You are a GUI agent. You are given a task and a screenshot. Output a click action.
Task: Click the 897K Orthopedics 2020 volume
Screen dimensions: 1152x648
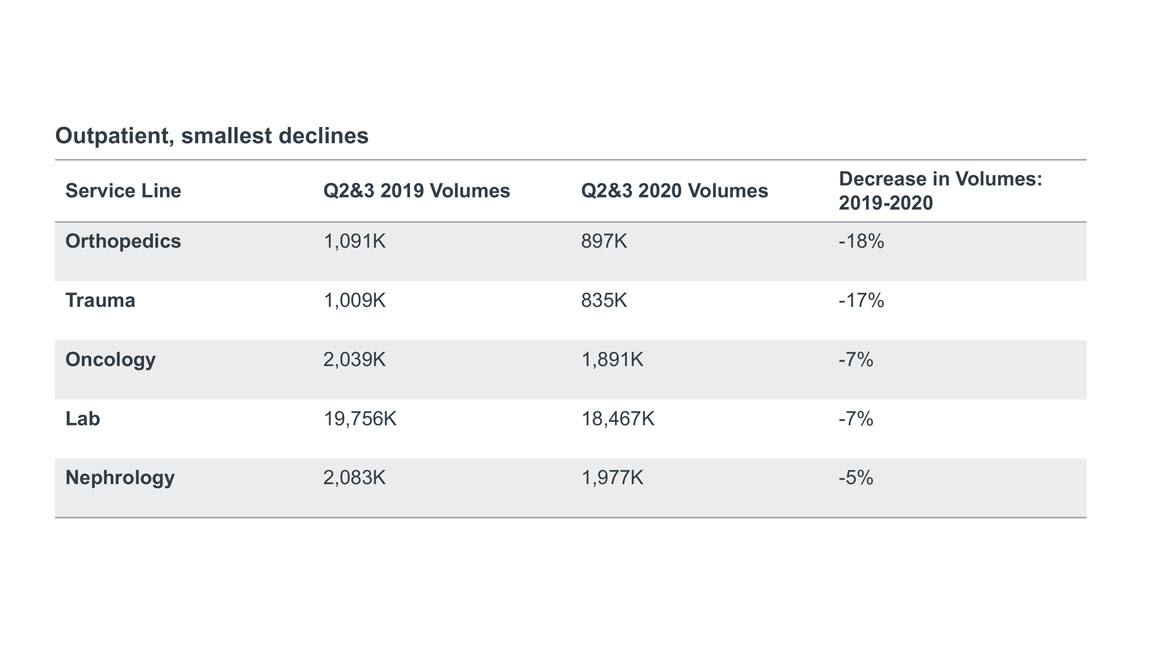604,241
